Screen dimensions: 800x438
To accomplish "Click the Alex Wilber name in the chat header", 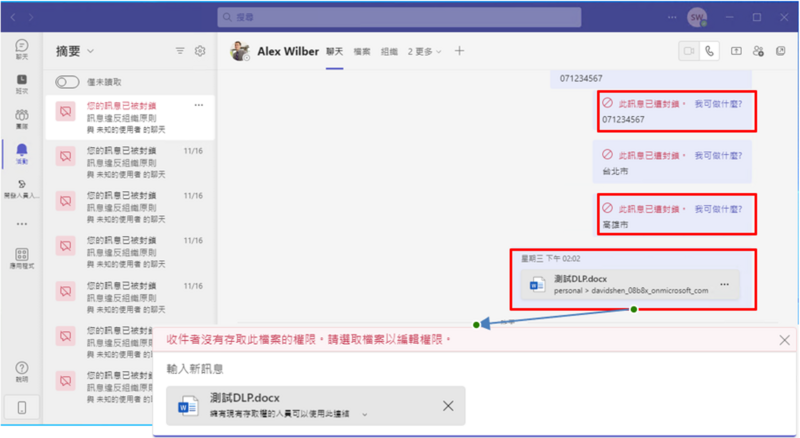I will click(288, 51).
